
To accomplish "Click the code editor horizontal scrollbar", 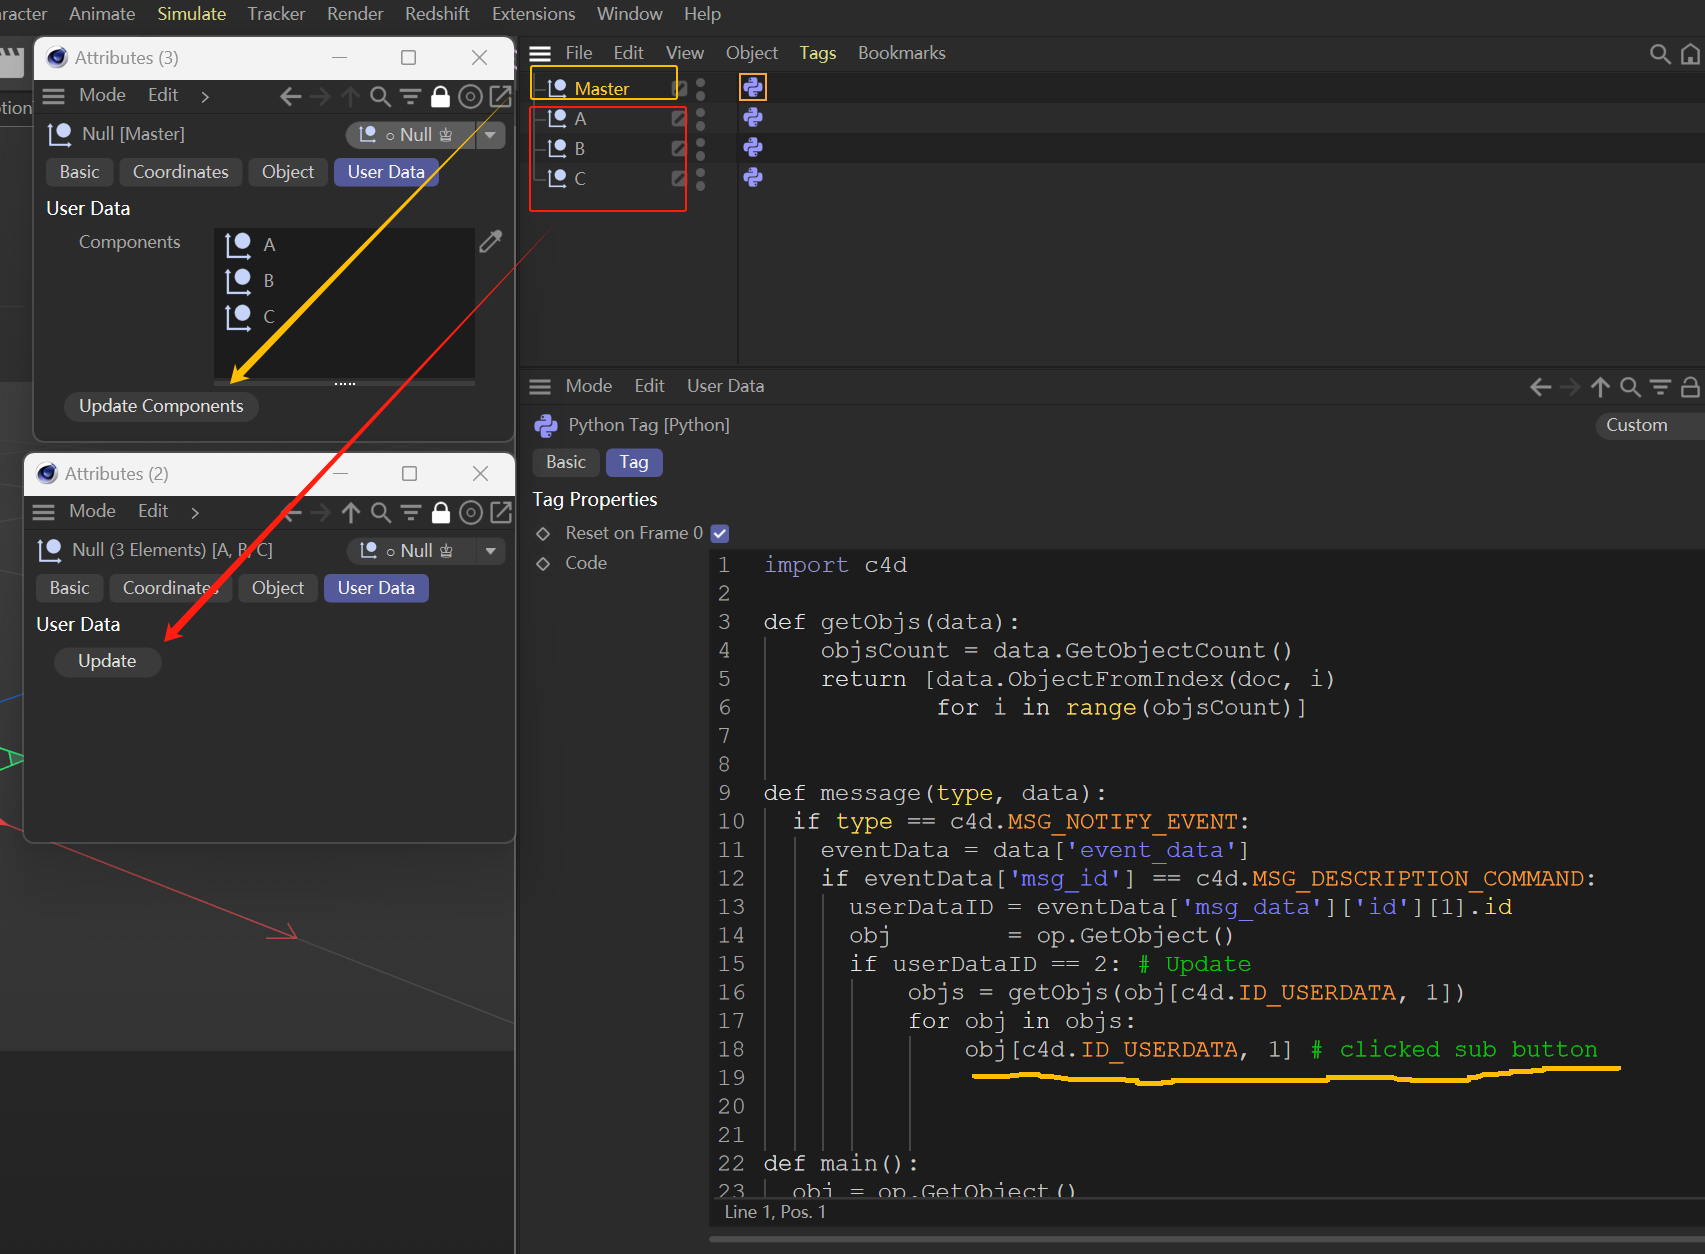I will 1200,1239.
